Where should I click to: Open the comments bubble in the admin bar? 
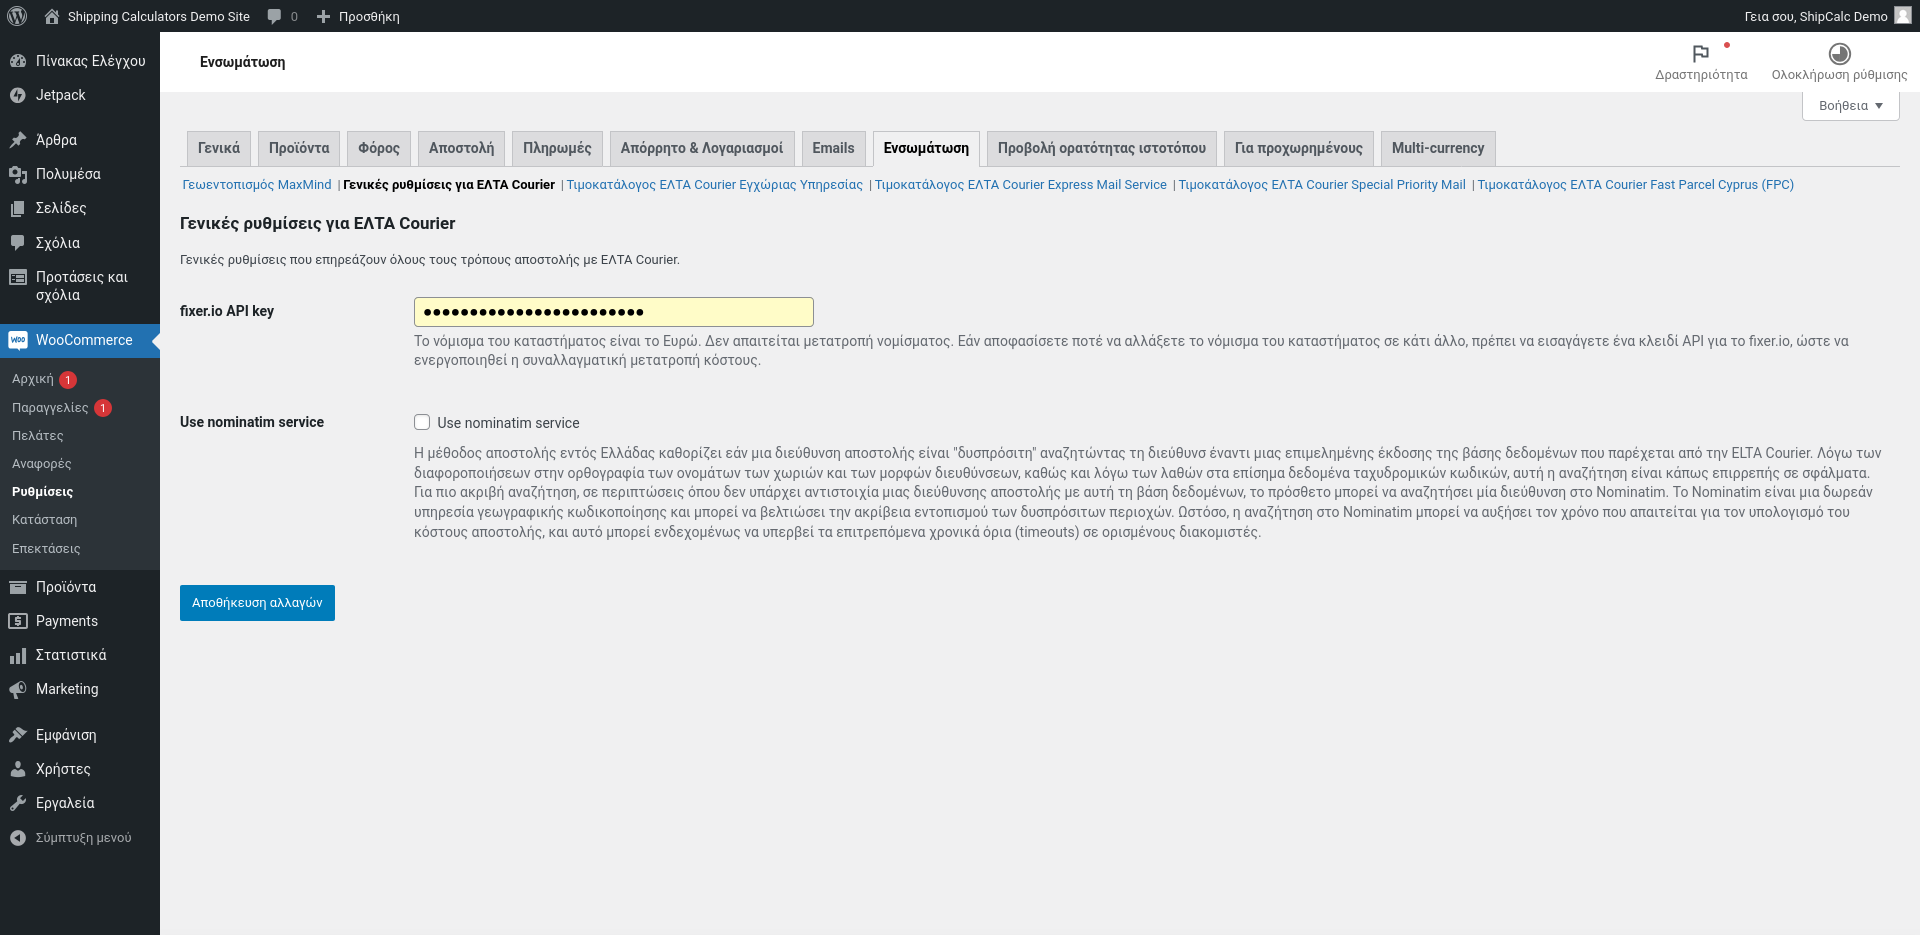(275, 16)
